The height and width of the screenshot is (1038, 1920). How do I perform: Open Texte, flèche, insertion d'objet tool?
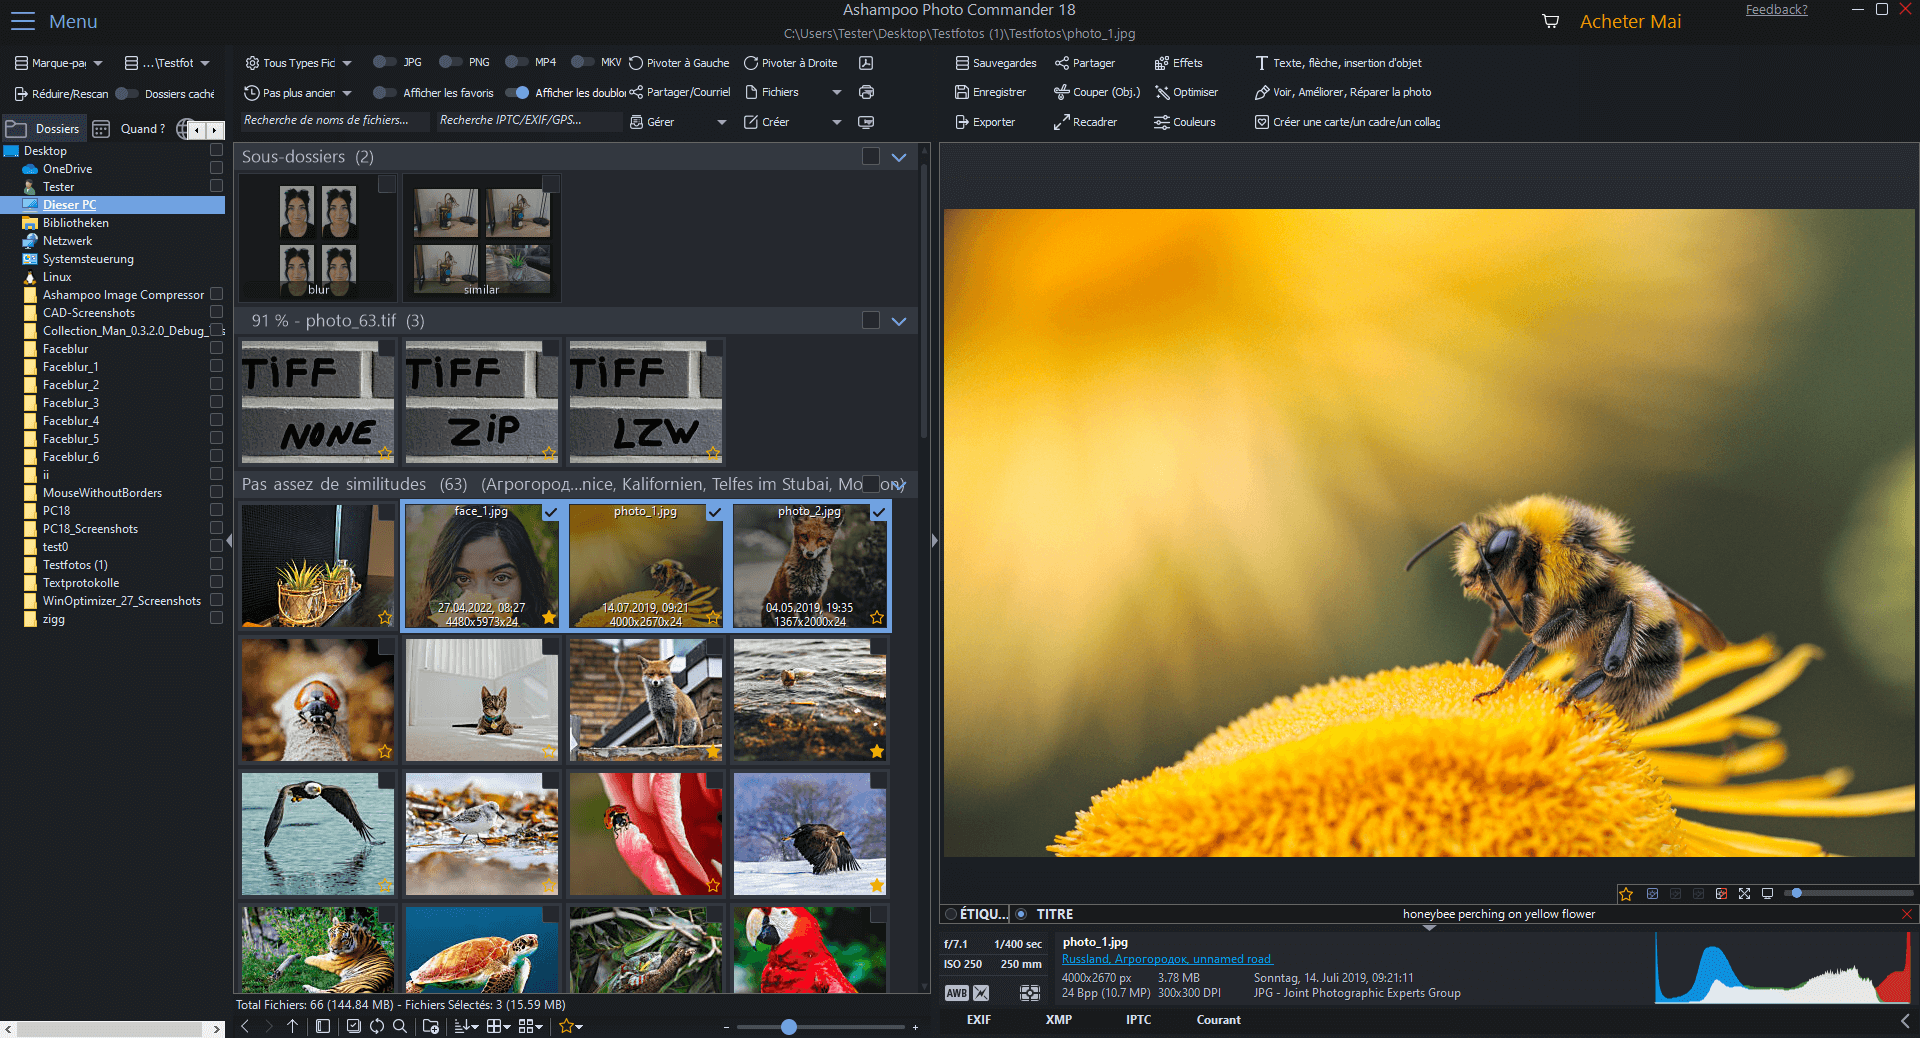1338,63
